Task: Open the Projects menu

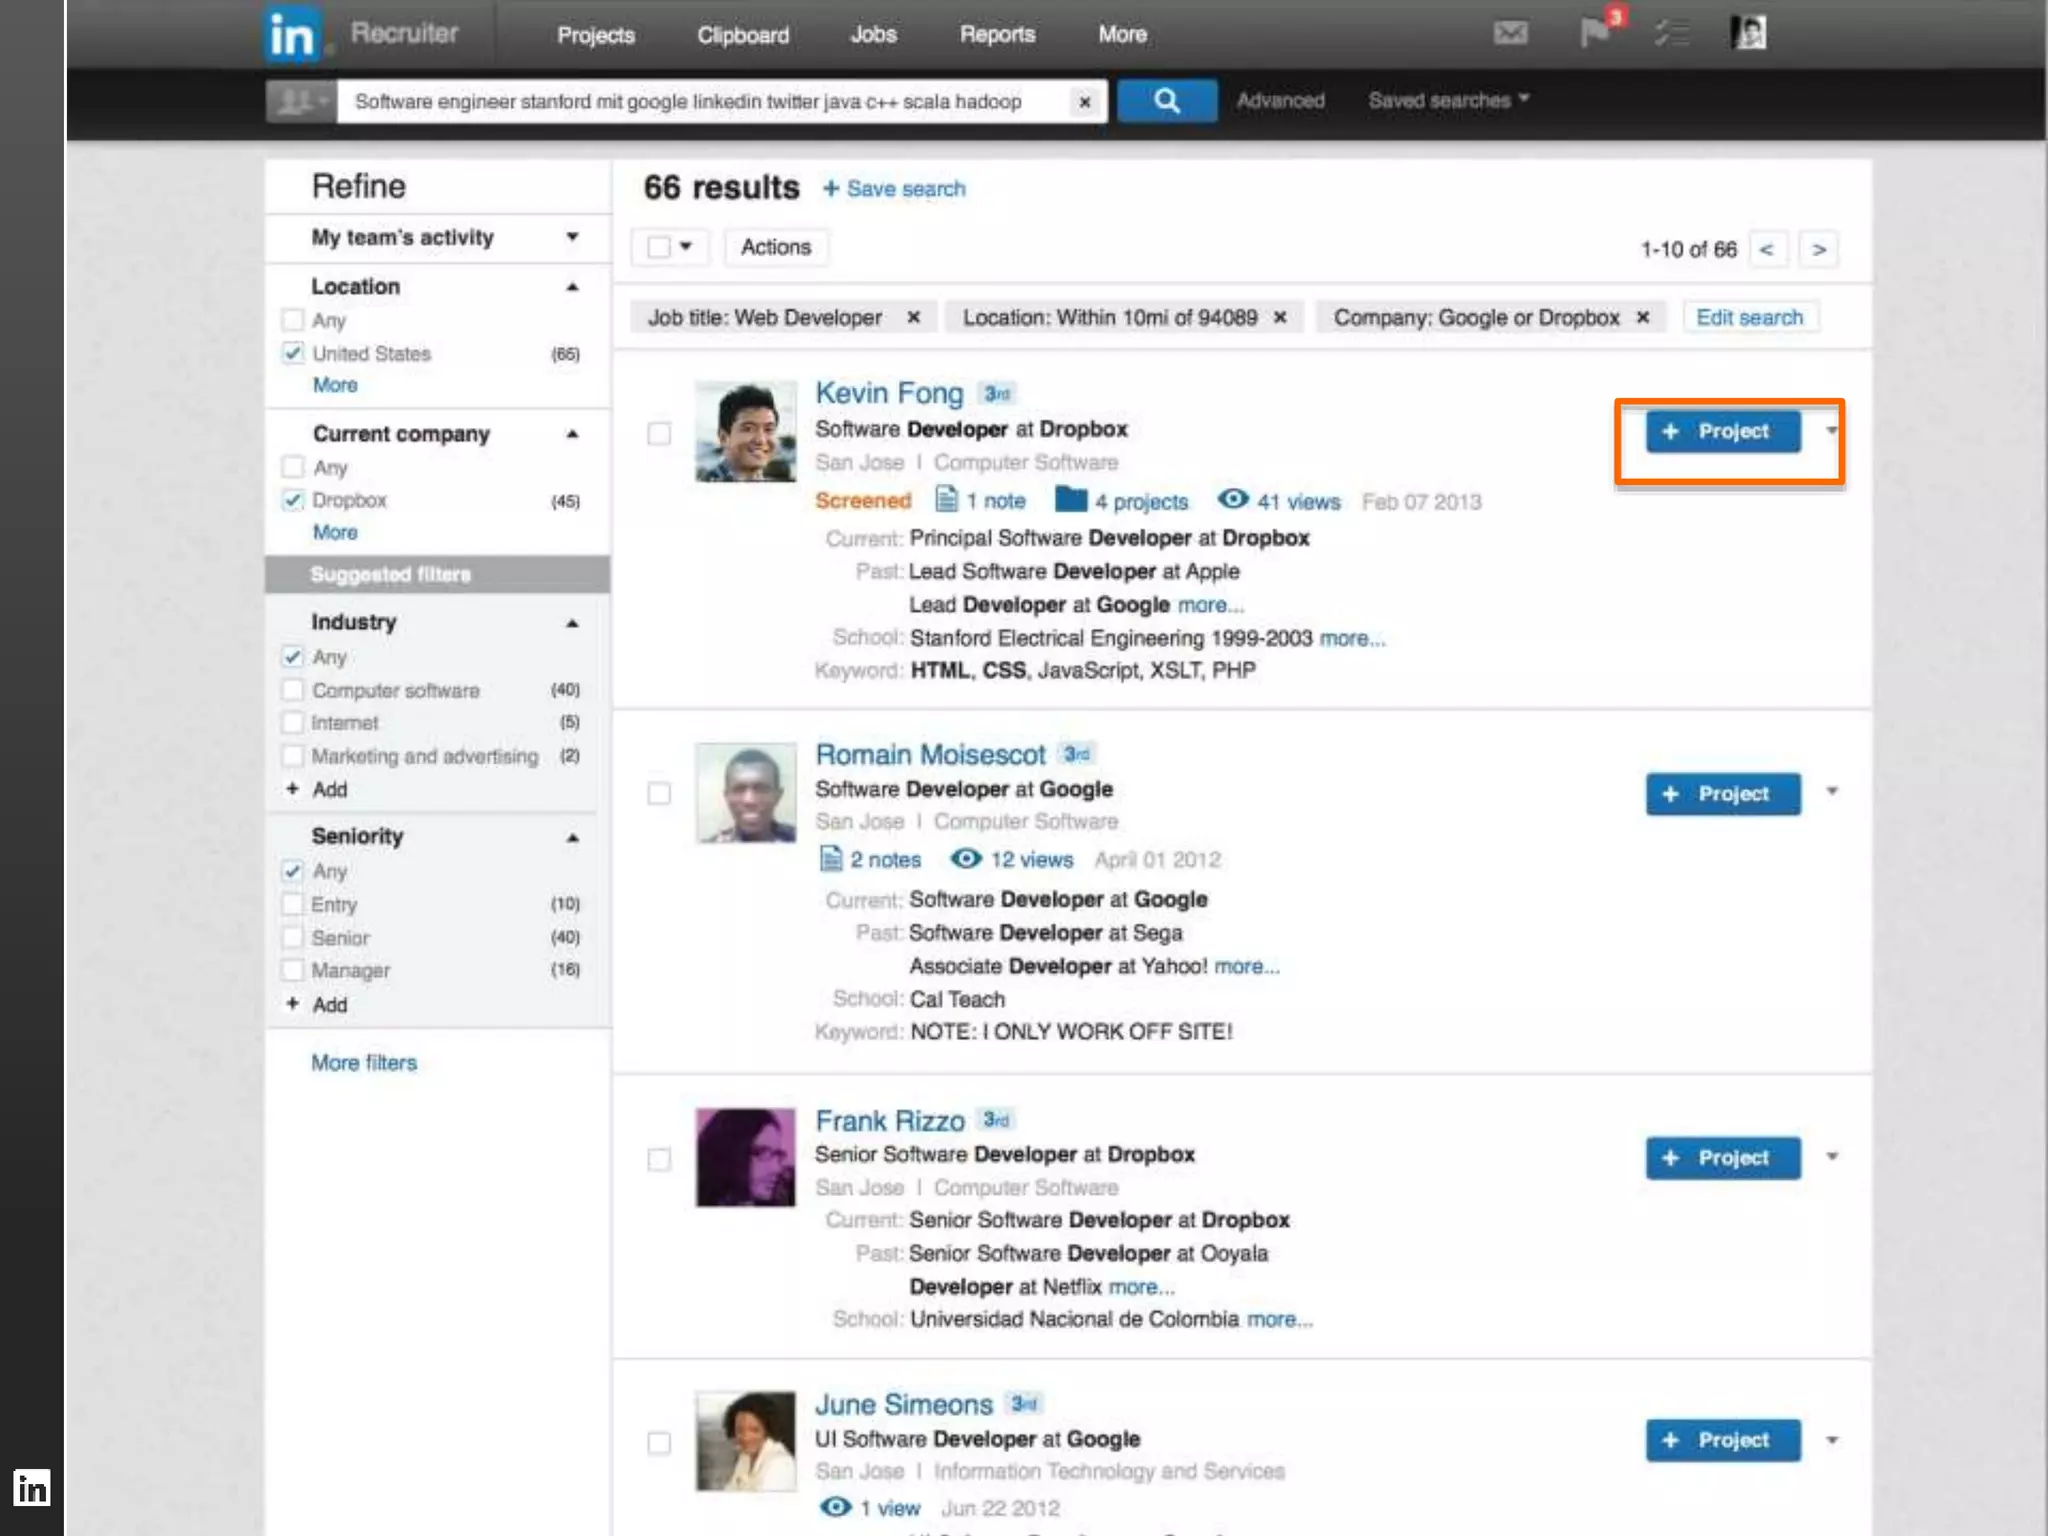Action: [595, 35]
